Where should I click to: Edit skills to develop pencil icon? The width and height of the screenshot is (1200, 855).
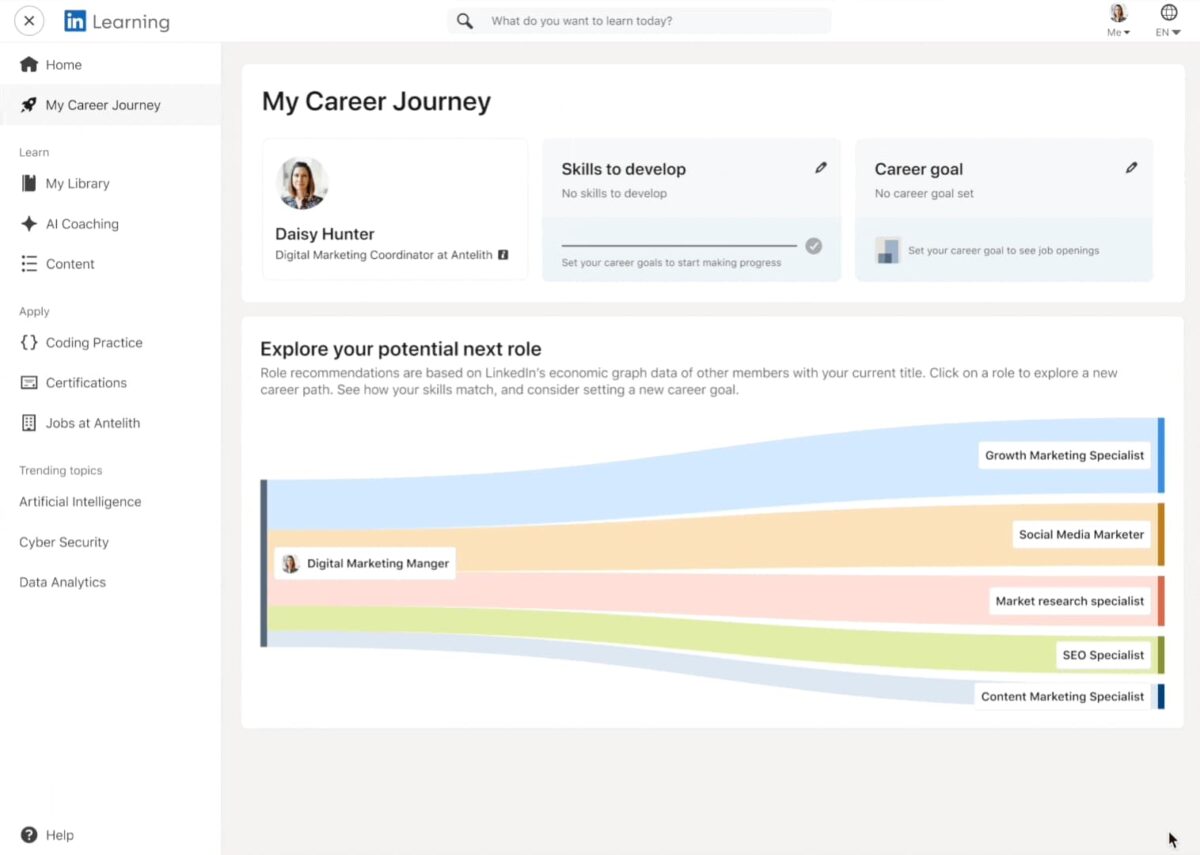[821, 168]
